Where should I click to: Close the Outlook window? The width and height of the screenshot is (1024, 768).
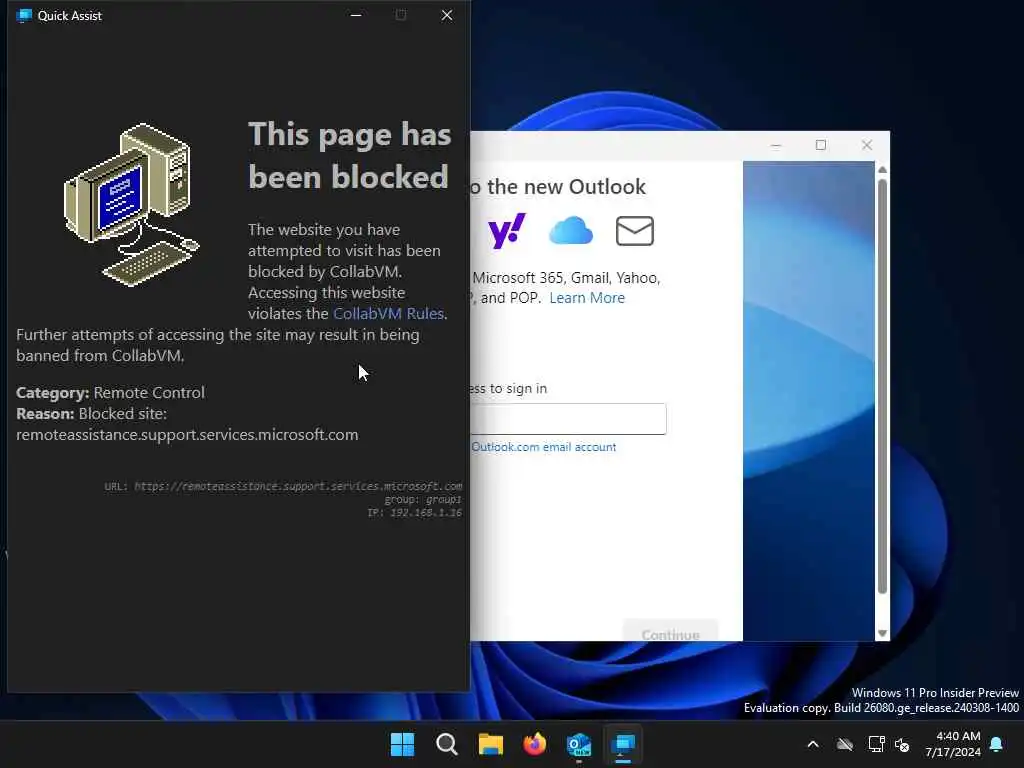[867, 145]
